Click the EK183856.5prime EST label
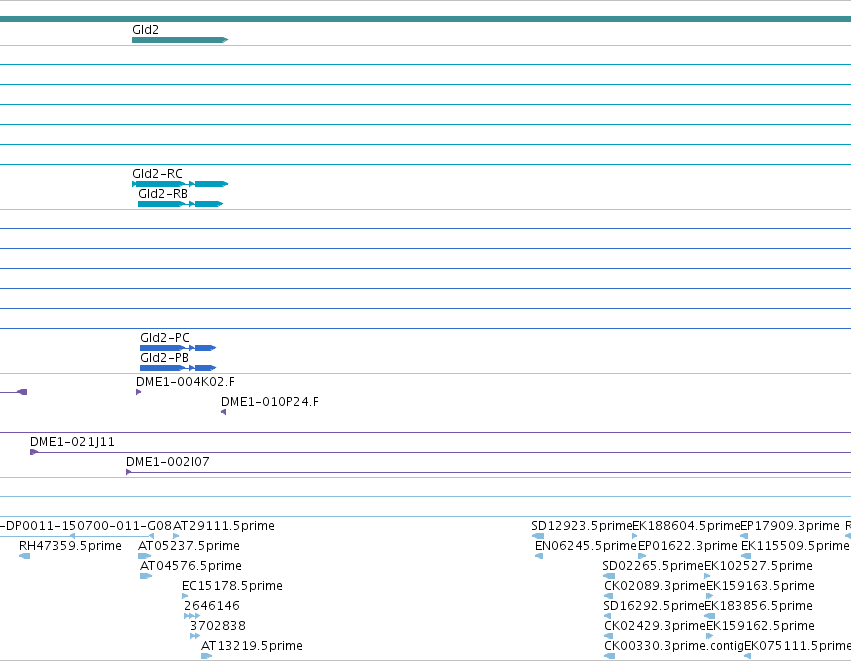The height and width of the screenshot is (661, 851). (758, 606)
